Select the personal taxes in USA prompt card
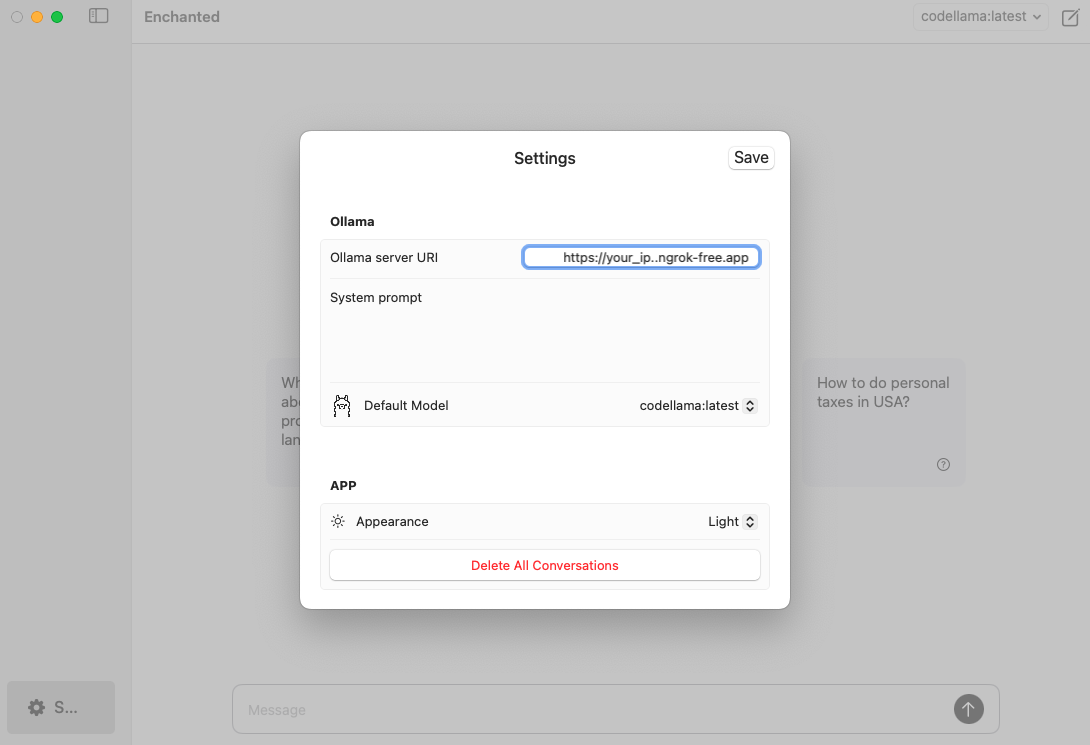 (x=884, y=422)
